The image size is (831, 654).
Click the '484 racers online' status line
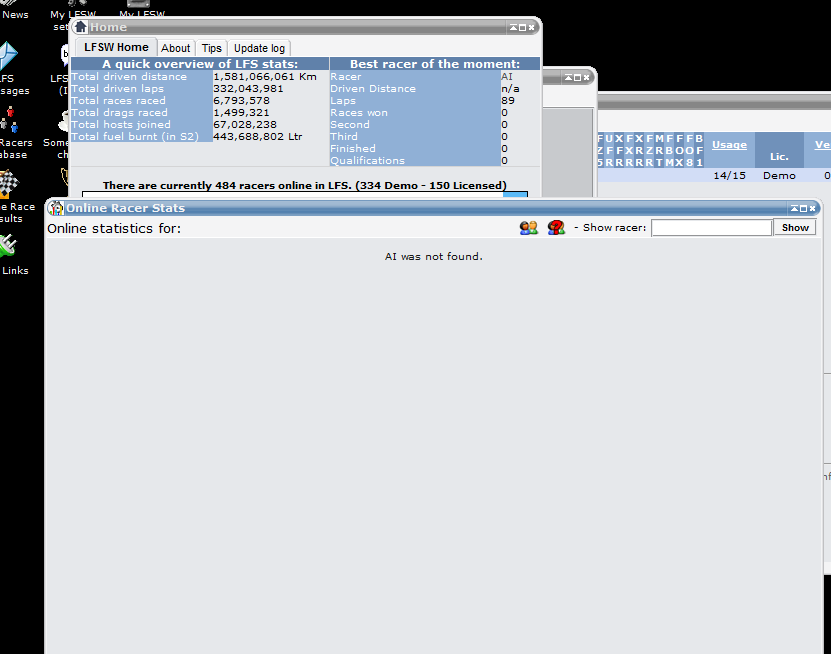(305, 185)
